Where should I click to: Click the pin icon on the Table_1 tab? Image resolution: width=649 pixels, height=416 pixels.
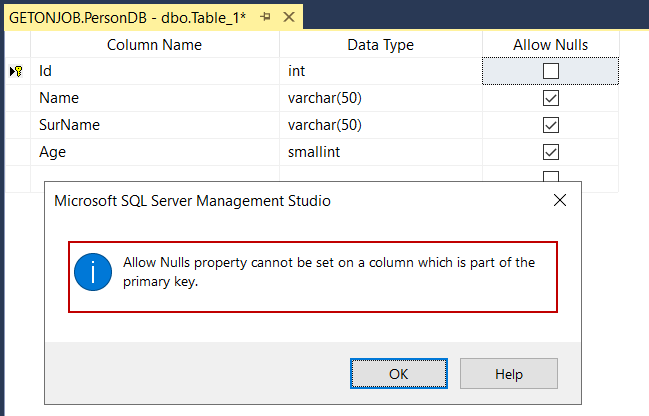[265, 18]
